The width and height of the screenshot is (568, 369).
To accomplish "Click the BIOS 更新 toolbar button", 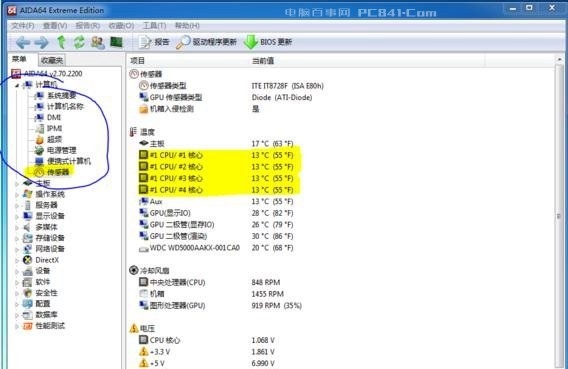I will tap(268, 42).
